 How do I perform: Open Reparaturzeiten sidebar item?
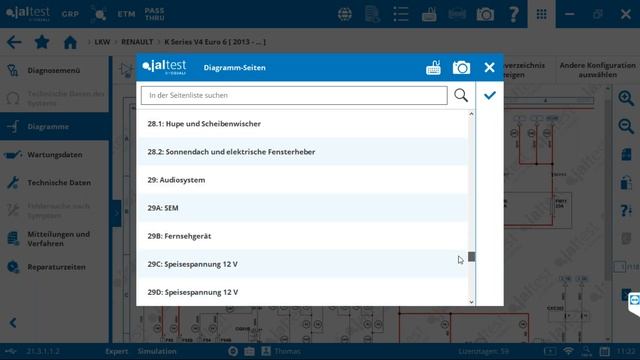[54, 267]
